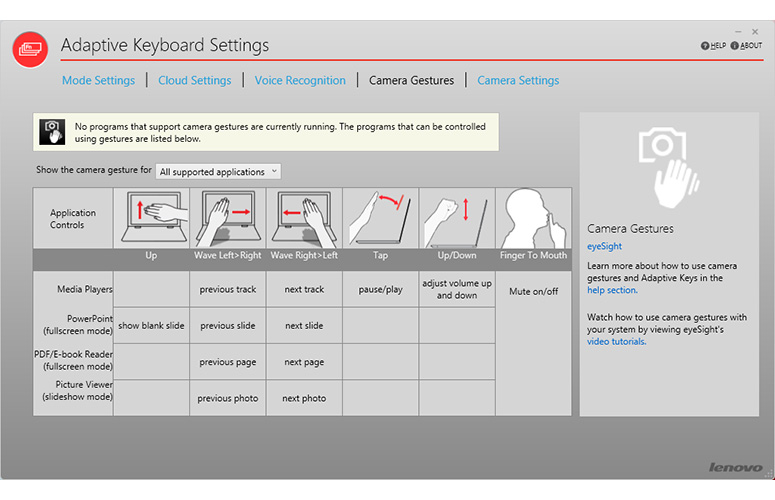Click the 'previous page' cell
This screenshot has height=500, width=775.
tap(228, 362)
